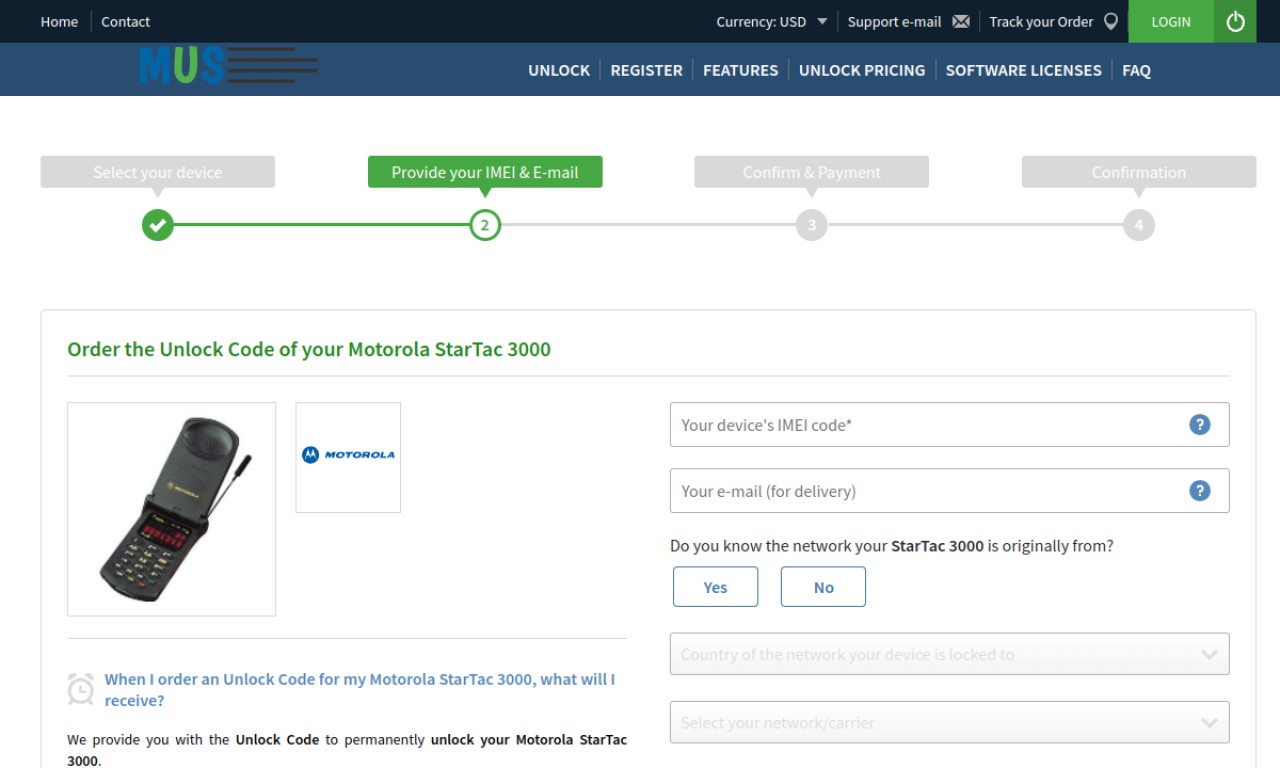Viewport: 1280px width, 768px height.
Task: Open the country of network dropdown
Action: pyautogui.click(x=949, y=654)
